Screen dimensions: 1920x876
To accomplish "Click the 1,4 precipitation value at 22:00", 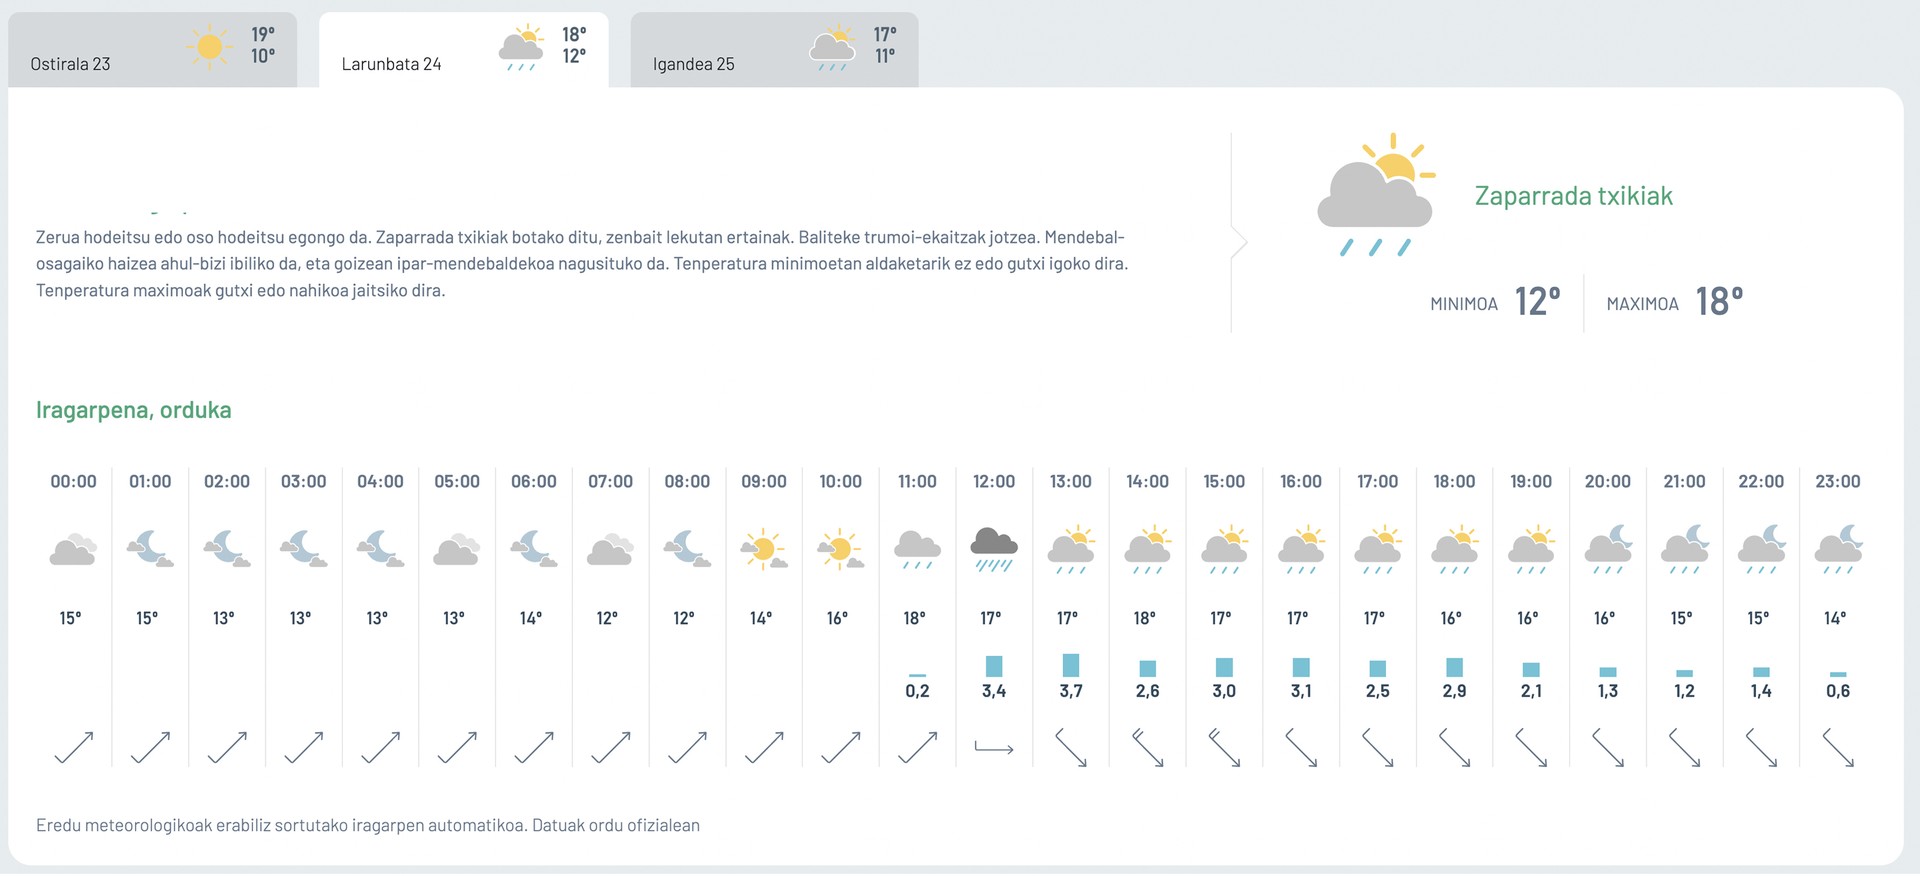I will [1761, 691].
